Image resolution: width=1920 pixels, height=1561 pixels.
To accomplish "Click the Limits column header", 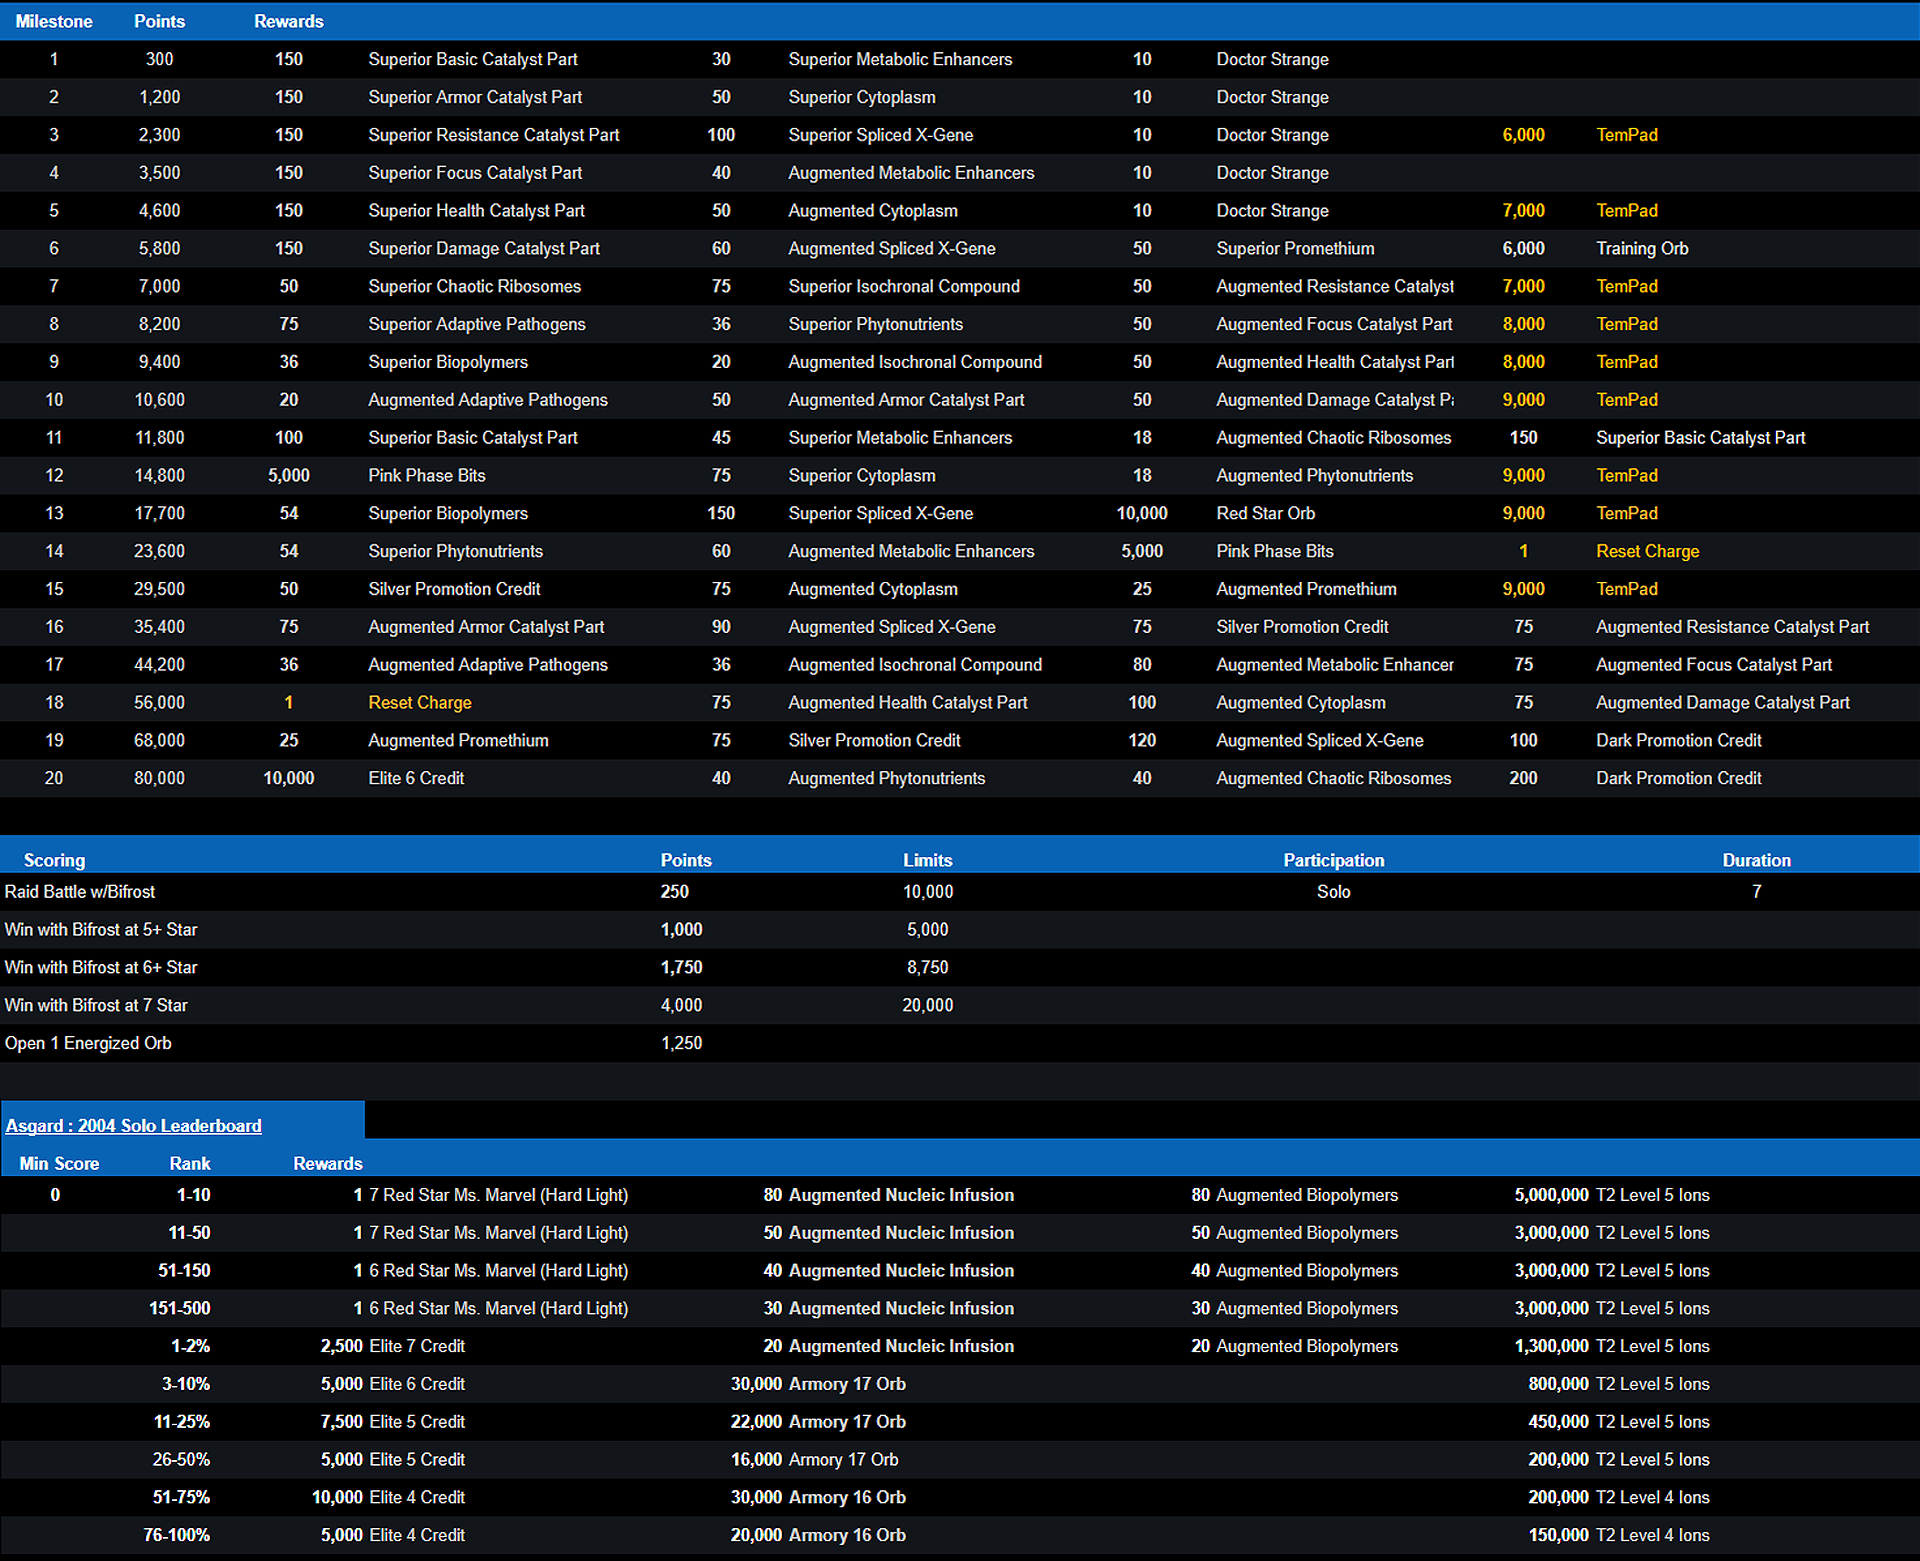I will click(927, 860).
